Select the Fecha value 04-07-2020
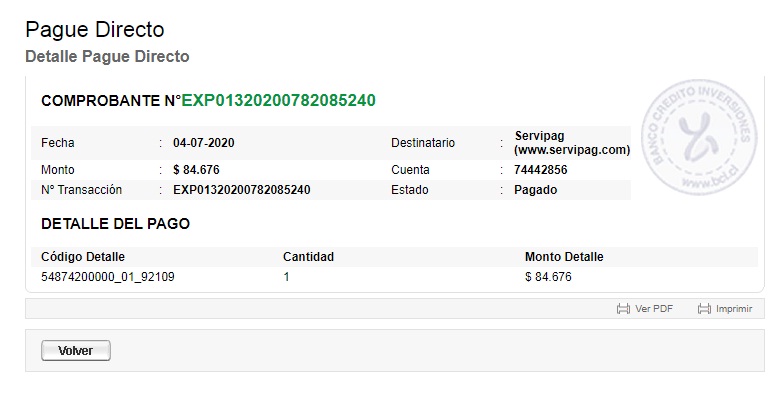Image resolution: width=783 pixels, height=396 pixels. (x=204, y=143)
